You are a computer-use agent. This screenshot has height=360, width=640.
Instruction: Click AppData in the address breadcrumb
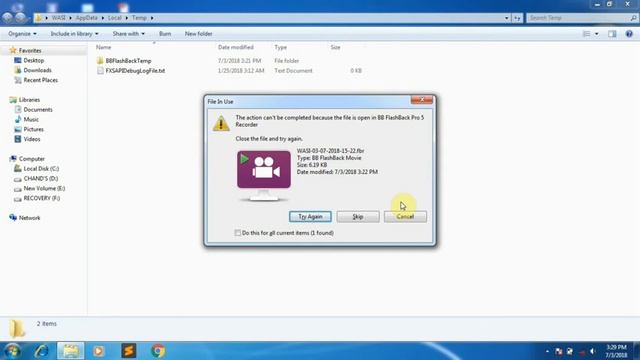point(87,18)
